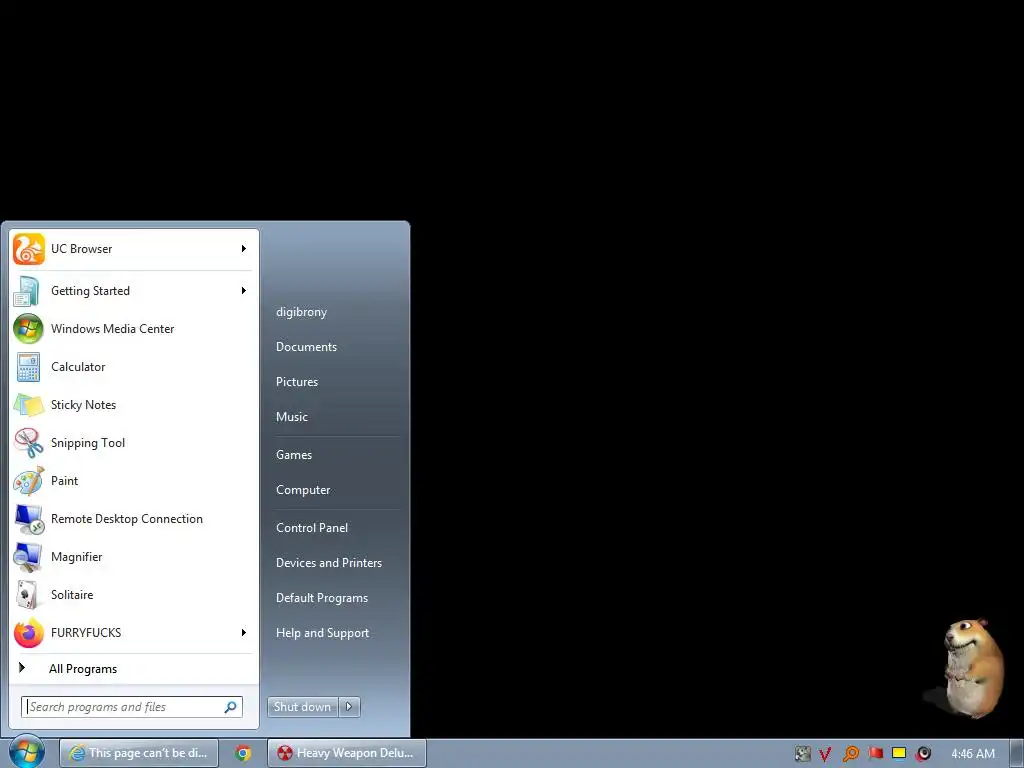The image size is (1024, 768).
Task: Click the yellow tray icon
Action: [899, 753]
